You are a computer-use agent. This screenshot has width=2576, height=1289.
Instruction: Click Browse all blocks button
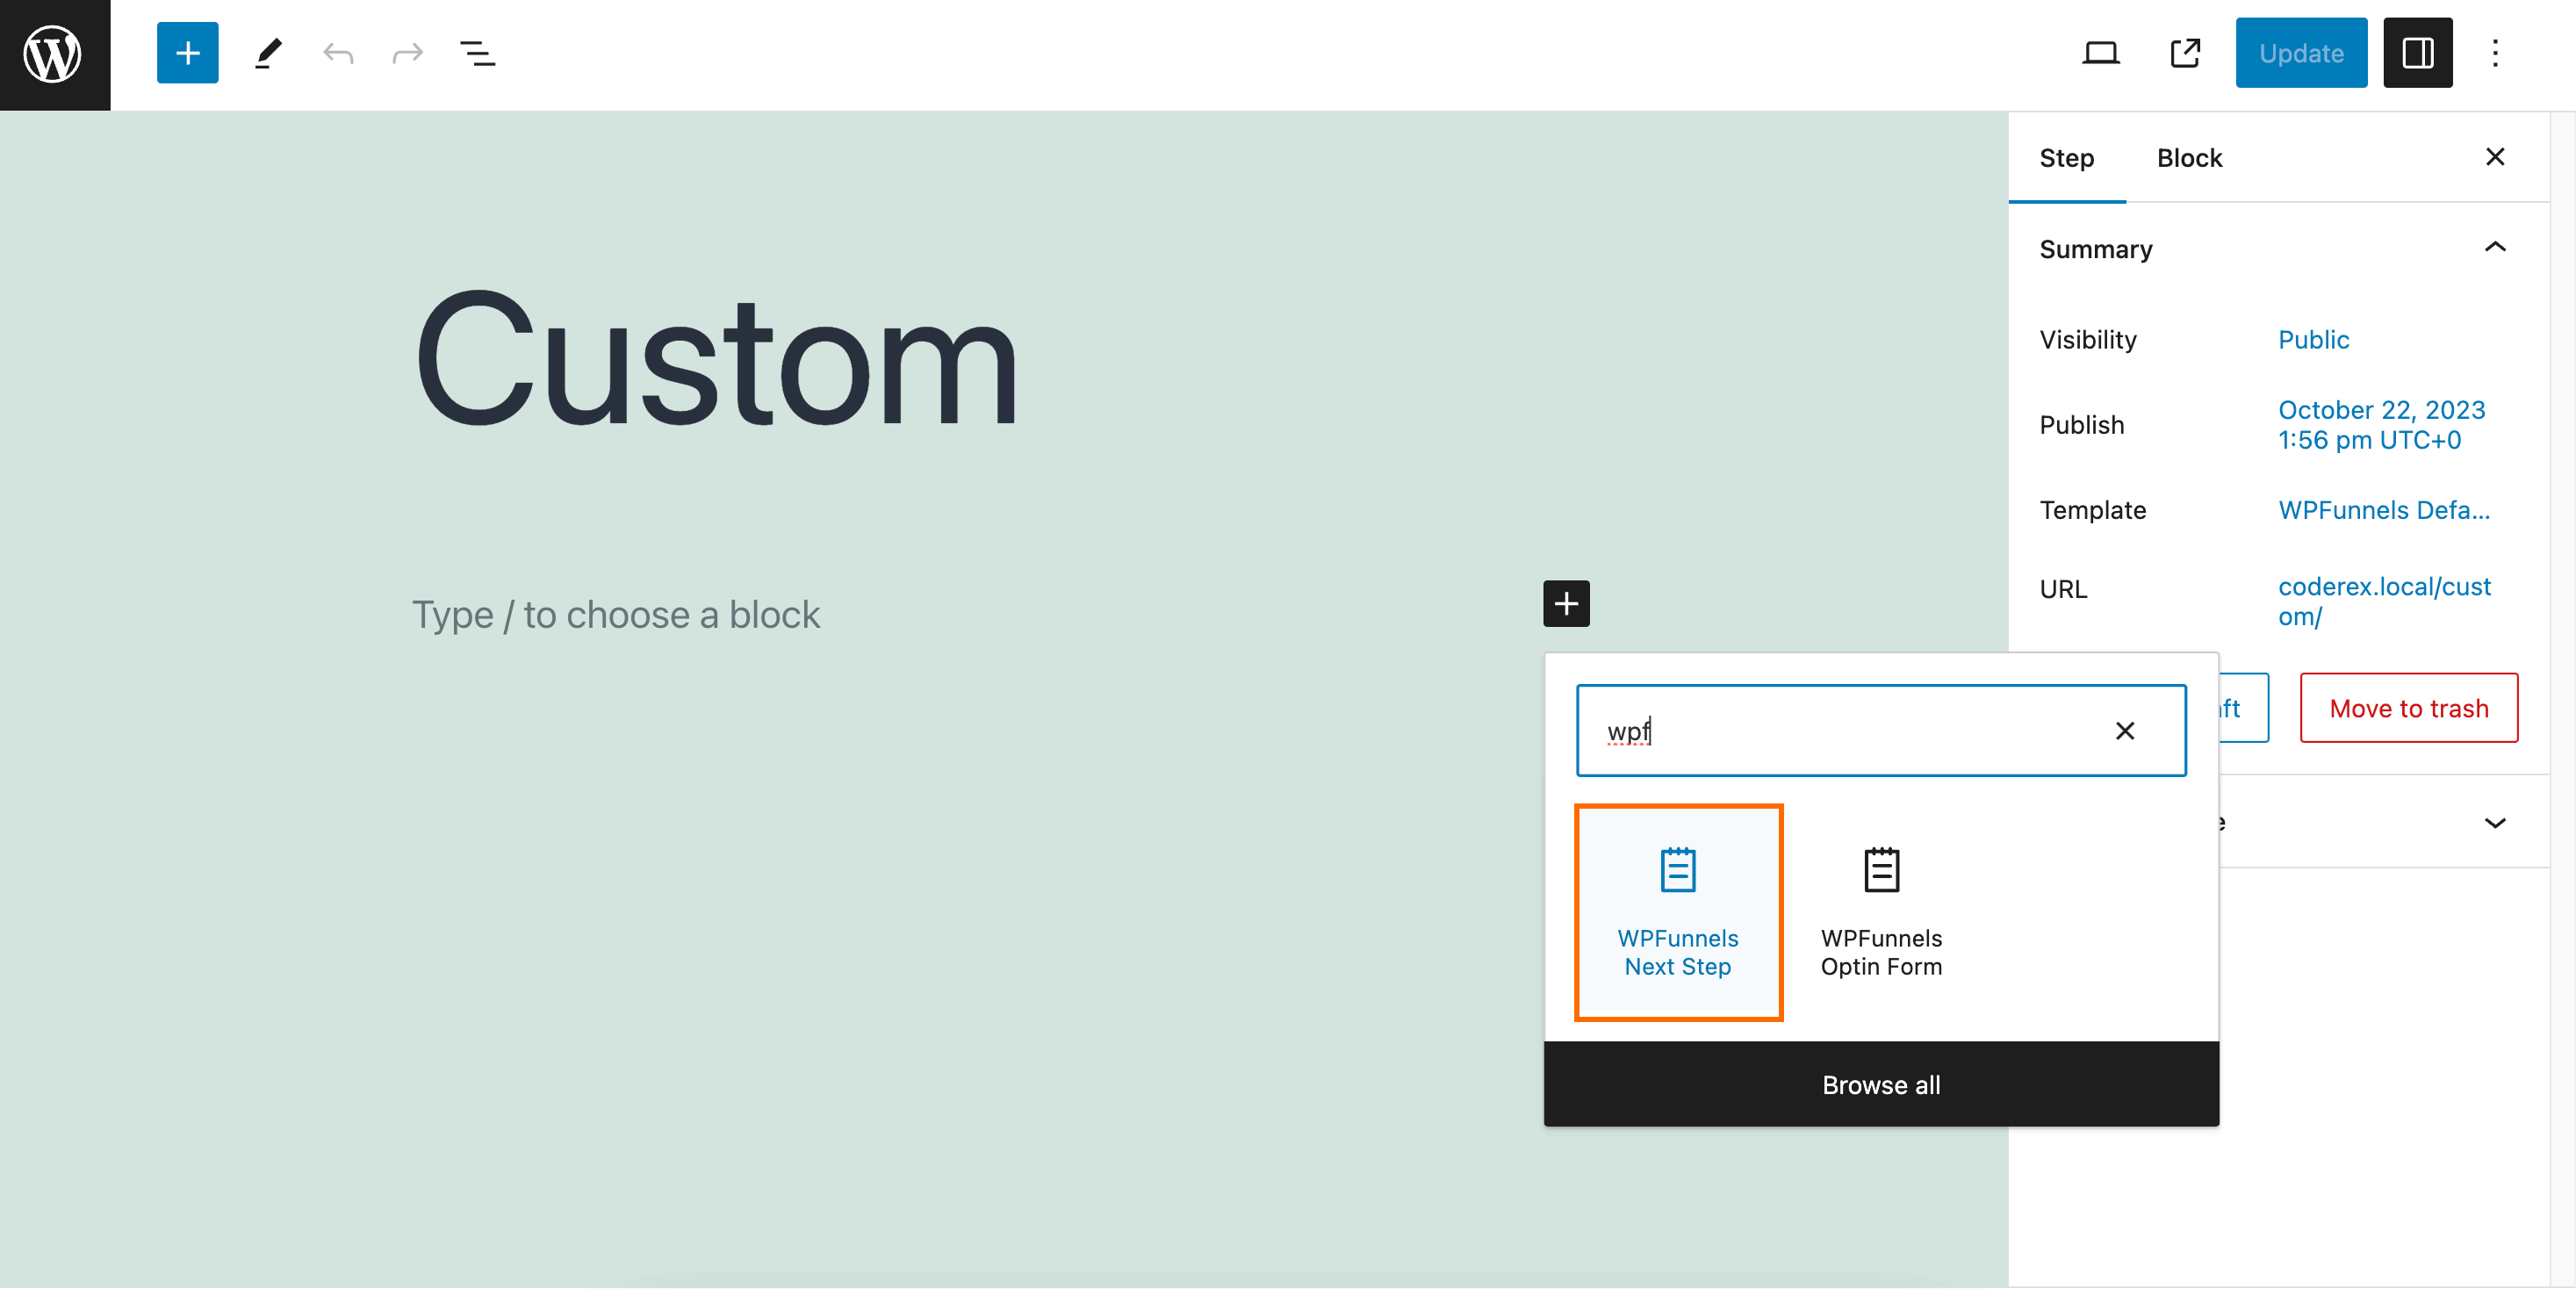1881,1084
